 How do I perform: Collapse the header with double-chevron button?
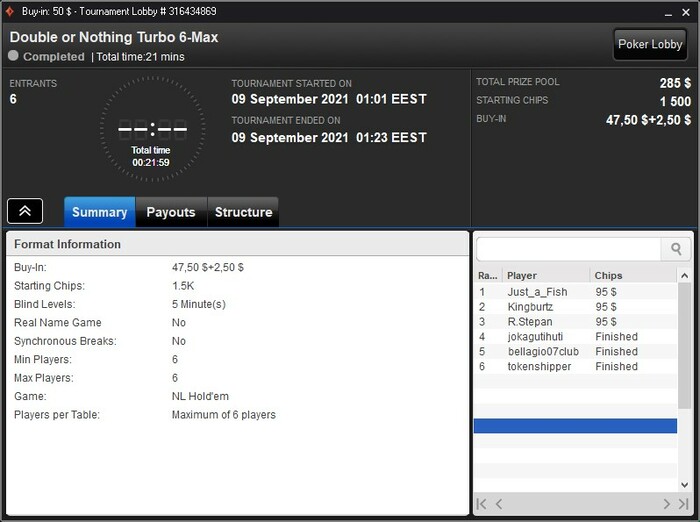point(25,211)
